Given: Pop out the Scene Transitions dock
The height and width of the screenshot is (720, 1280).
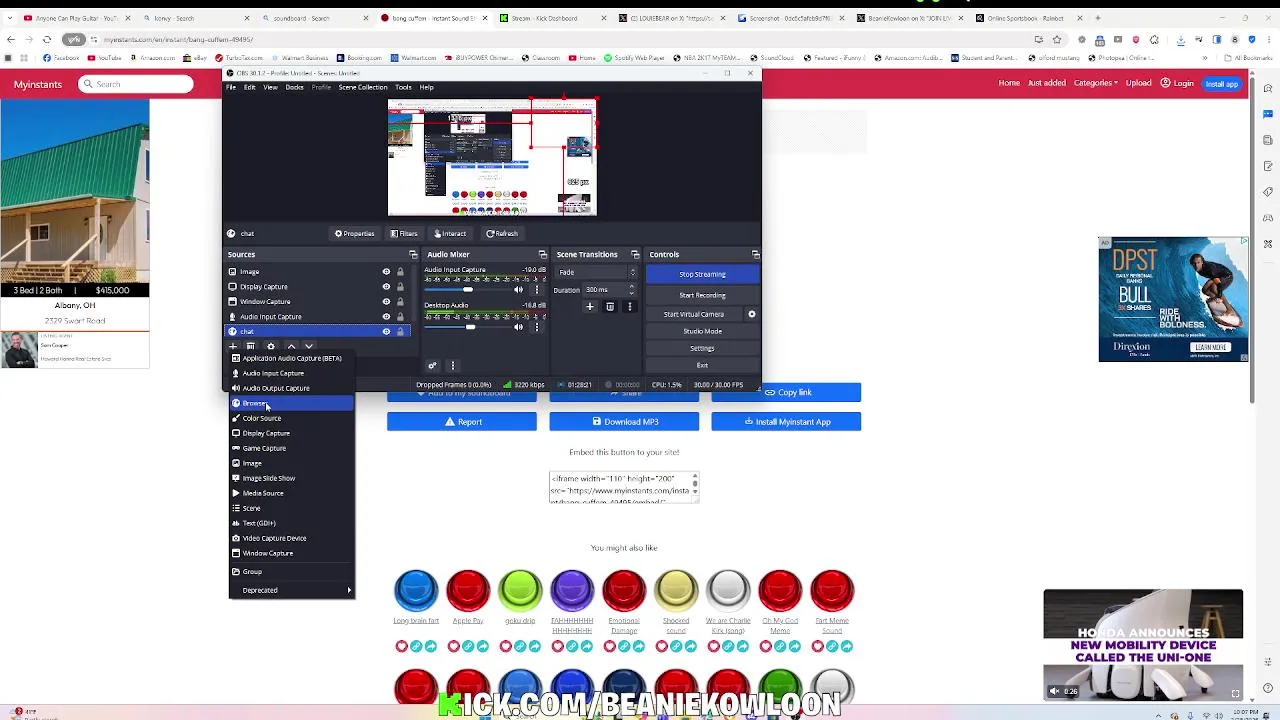Looking at the screenshot, I should pos(635,255).
